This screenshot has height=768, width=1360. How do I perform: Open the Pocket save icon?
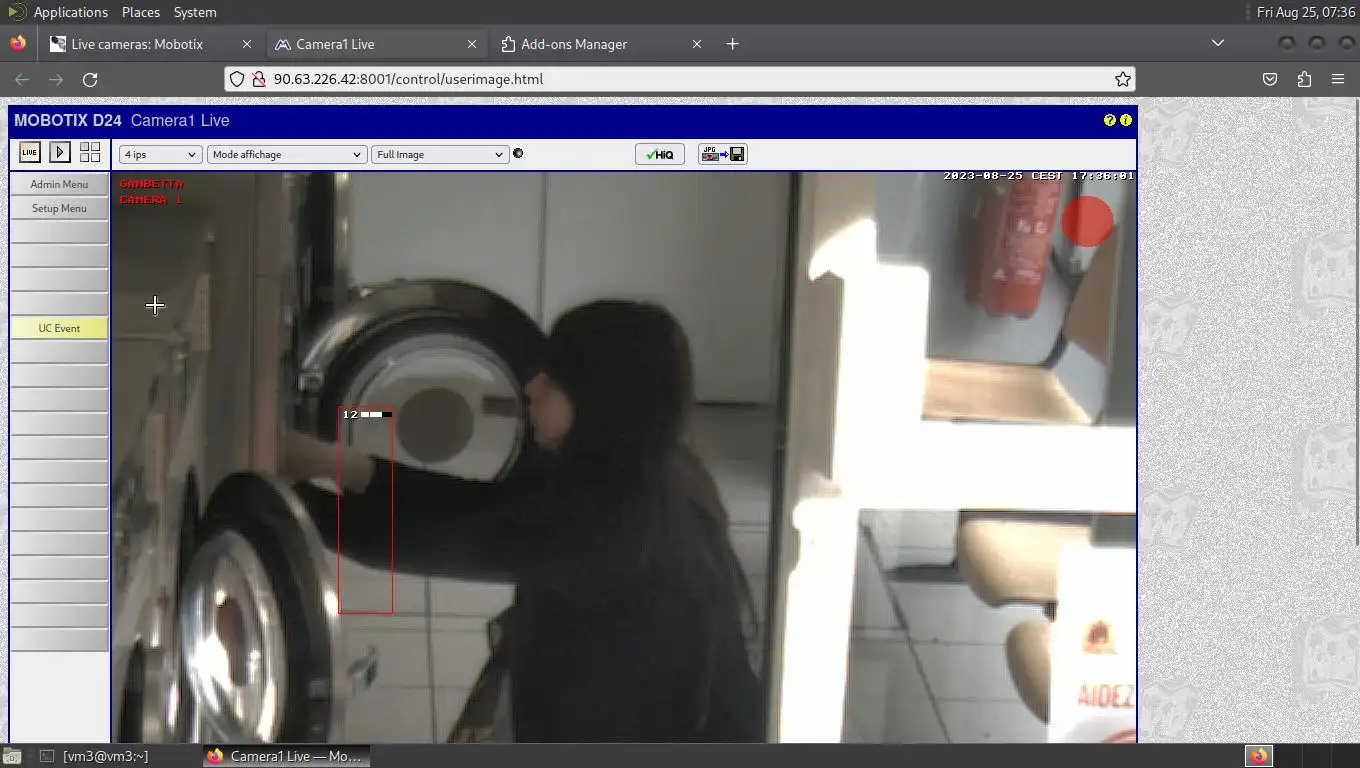pos(1270,79)
